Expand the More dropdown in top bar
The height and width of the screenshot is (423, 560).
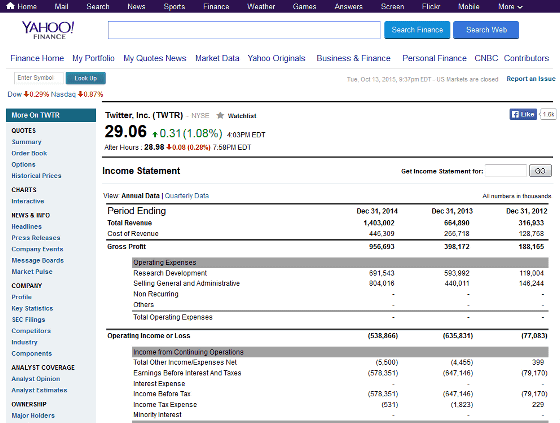coord(510,6)
